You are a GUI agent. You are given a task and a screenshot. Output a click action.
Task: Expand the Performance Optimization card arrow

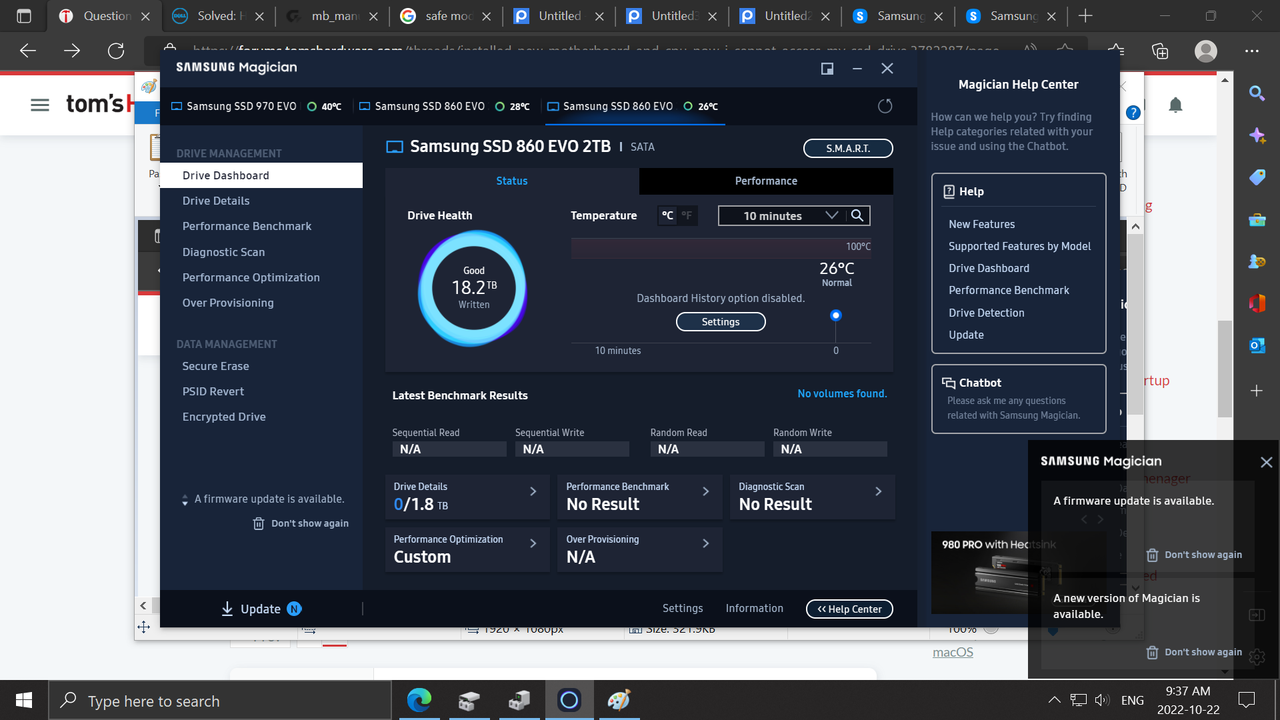coord(533,543)
